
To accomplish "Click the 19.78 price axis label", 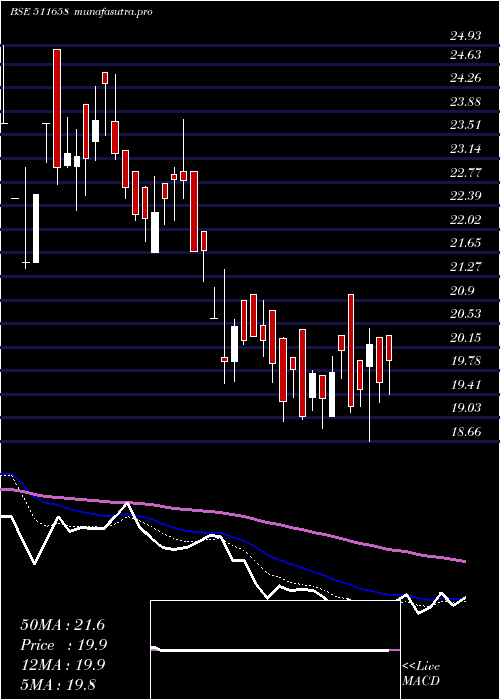I will point(466,361).
